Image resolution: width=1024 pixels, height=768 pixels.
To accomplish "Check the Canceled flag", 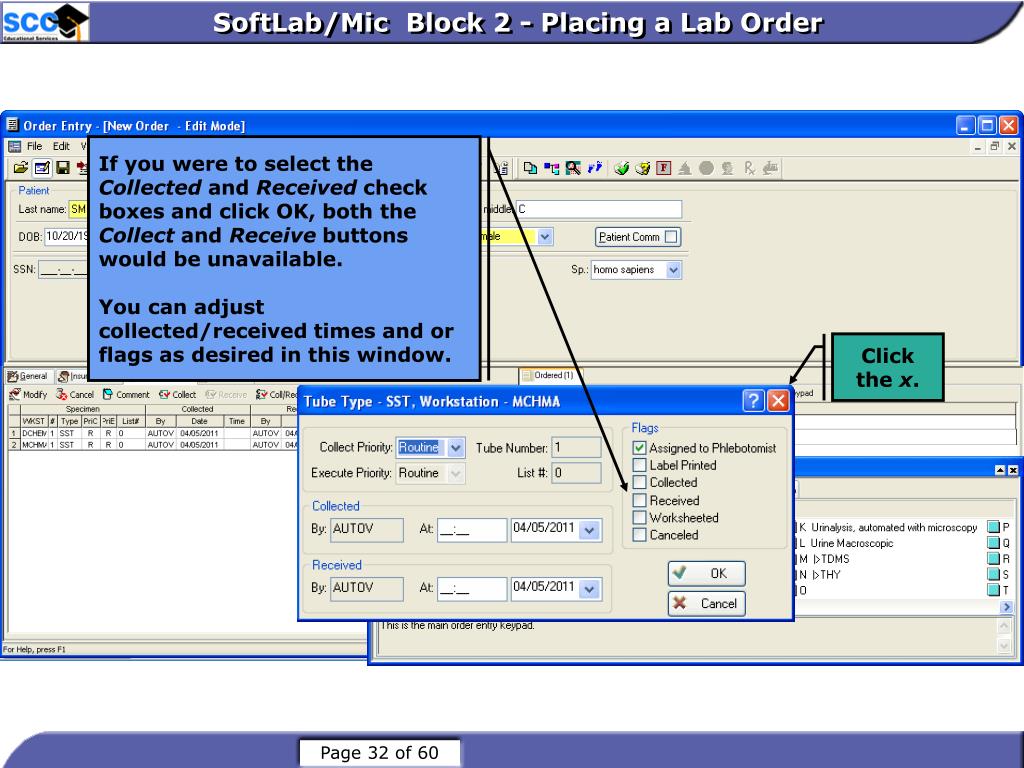I will pos(639,535).
